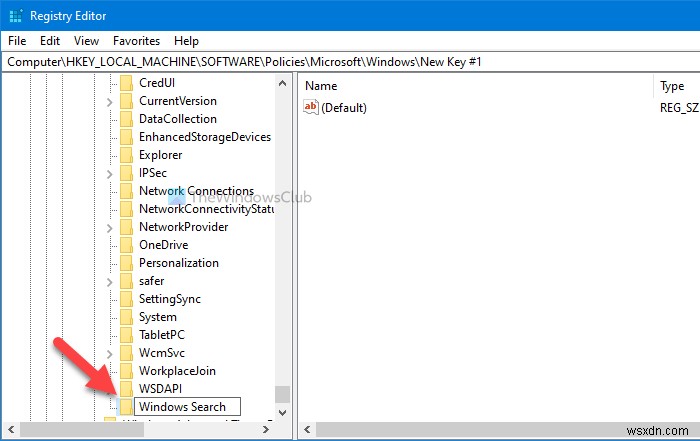Click the values pane scroll left arrow
Screen dimensions: 700x441
[x=307, y=429]
